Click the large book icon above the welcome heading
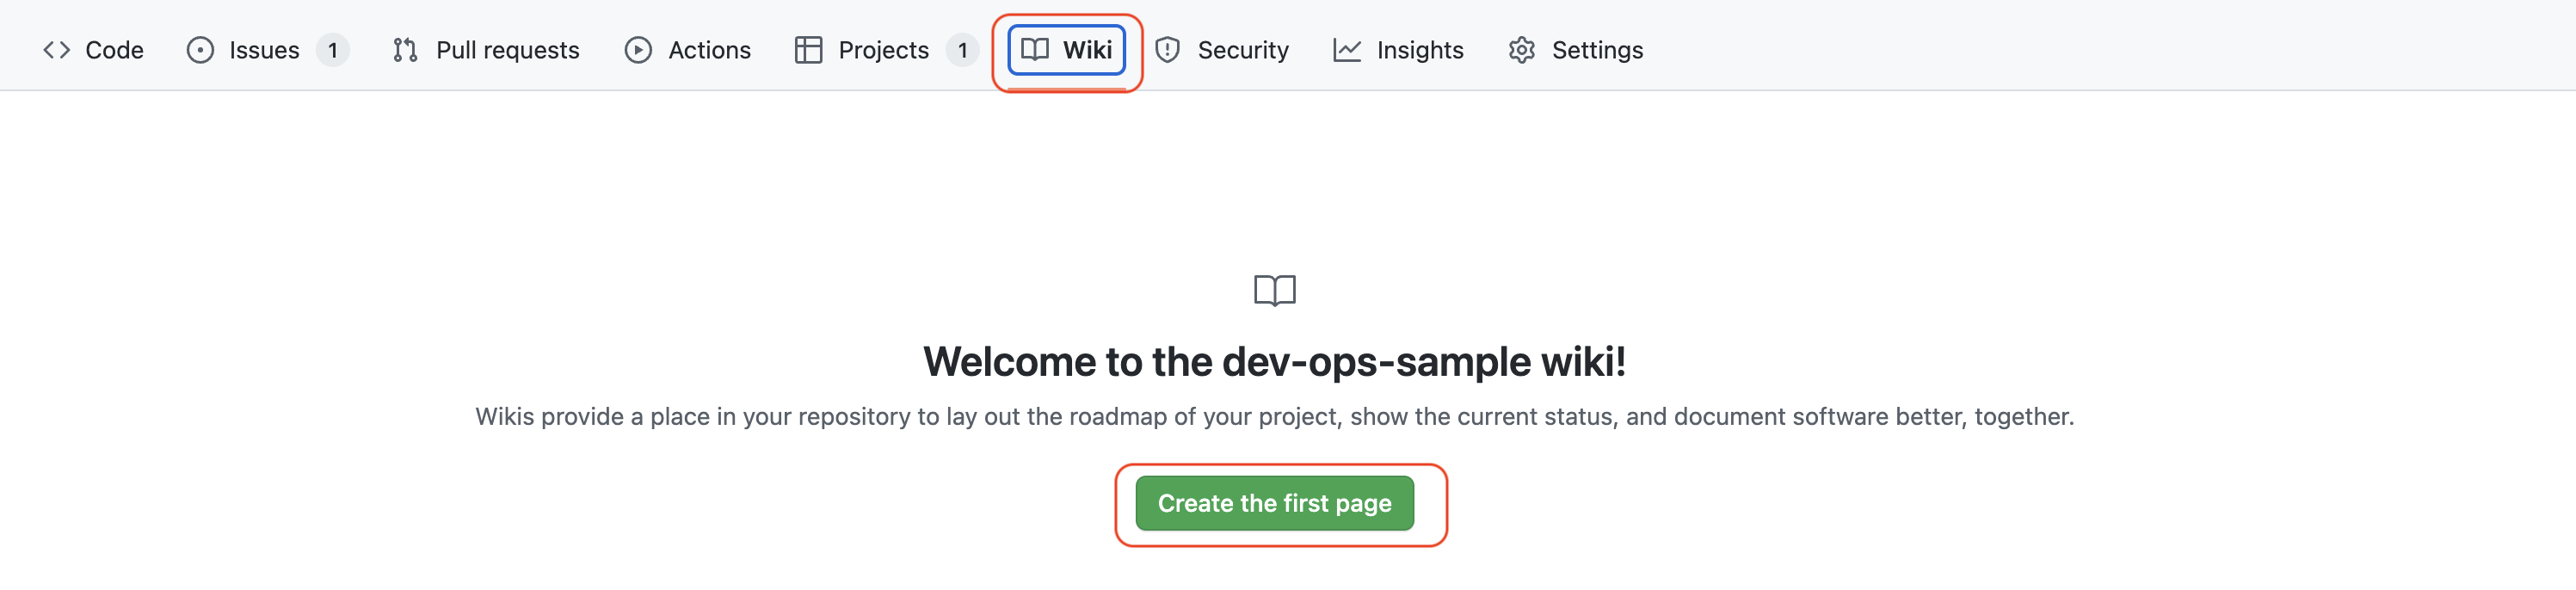2576x590 pixels. 1275,291
